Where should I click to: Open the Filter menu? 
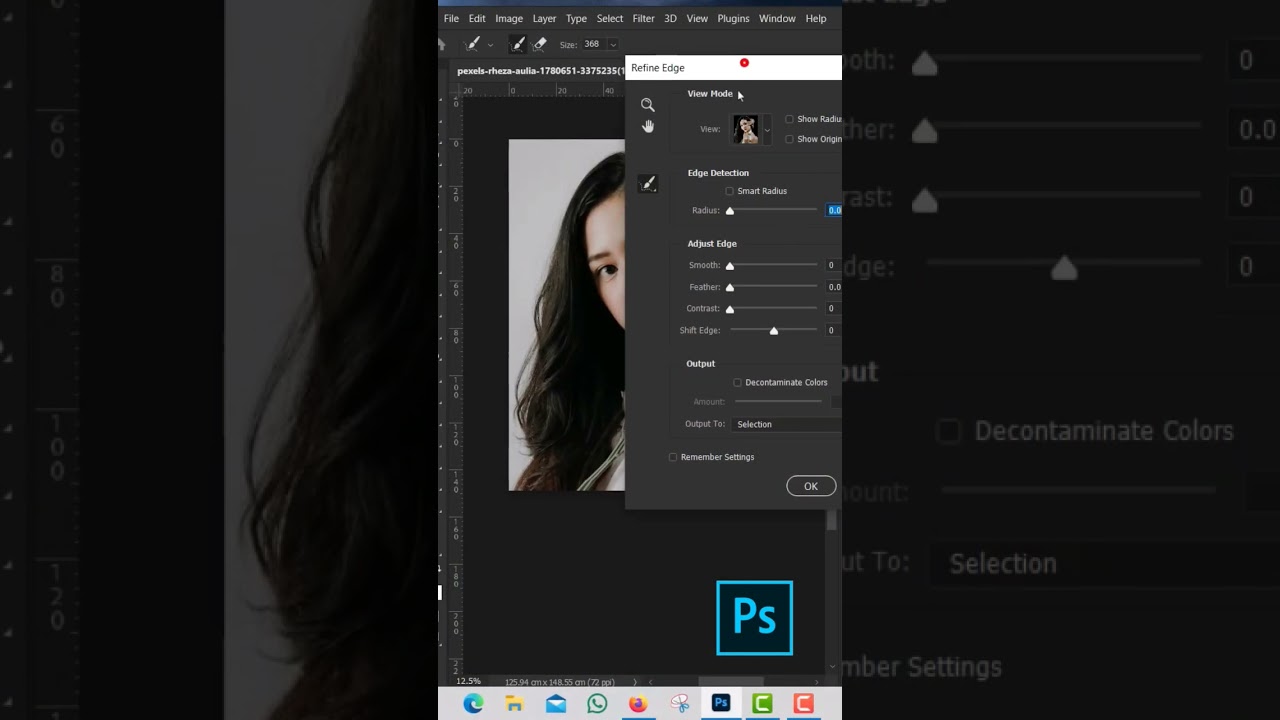coord(644,18)
